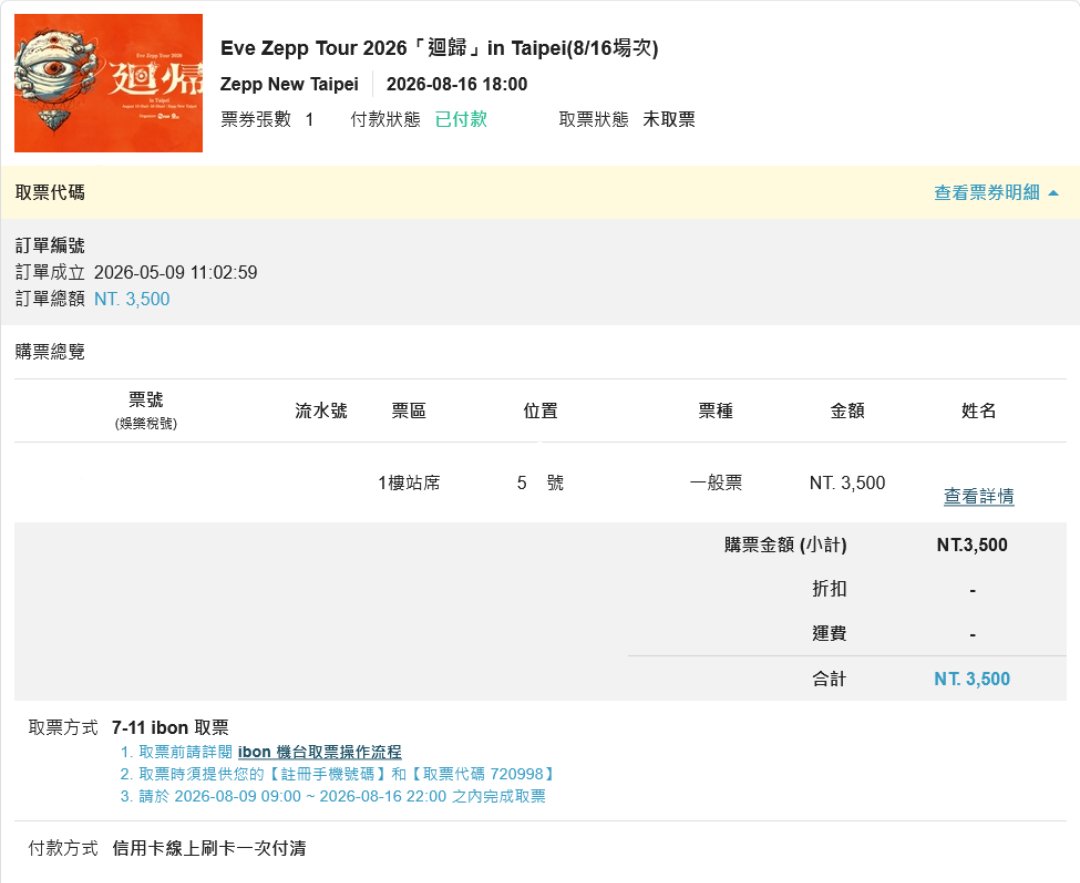This screenshot has height=883, width=1080.
Task: Click the 購票金額 (小計) label
Action: point(785,545)
